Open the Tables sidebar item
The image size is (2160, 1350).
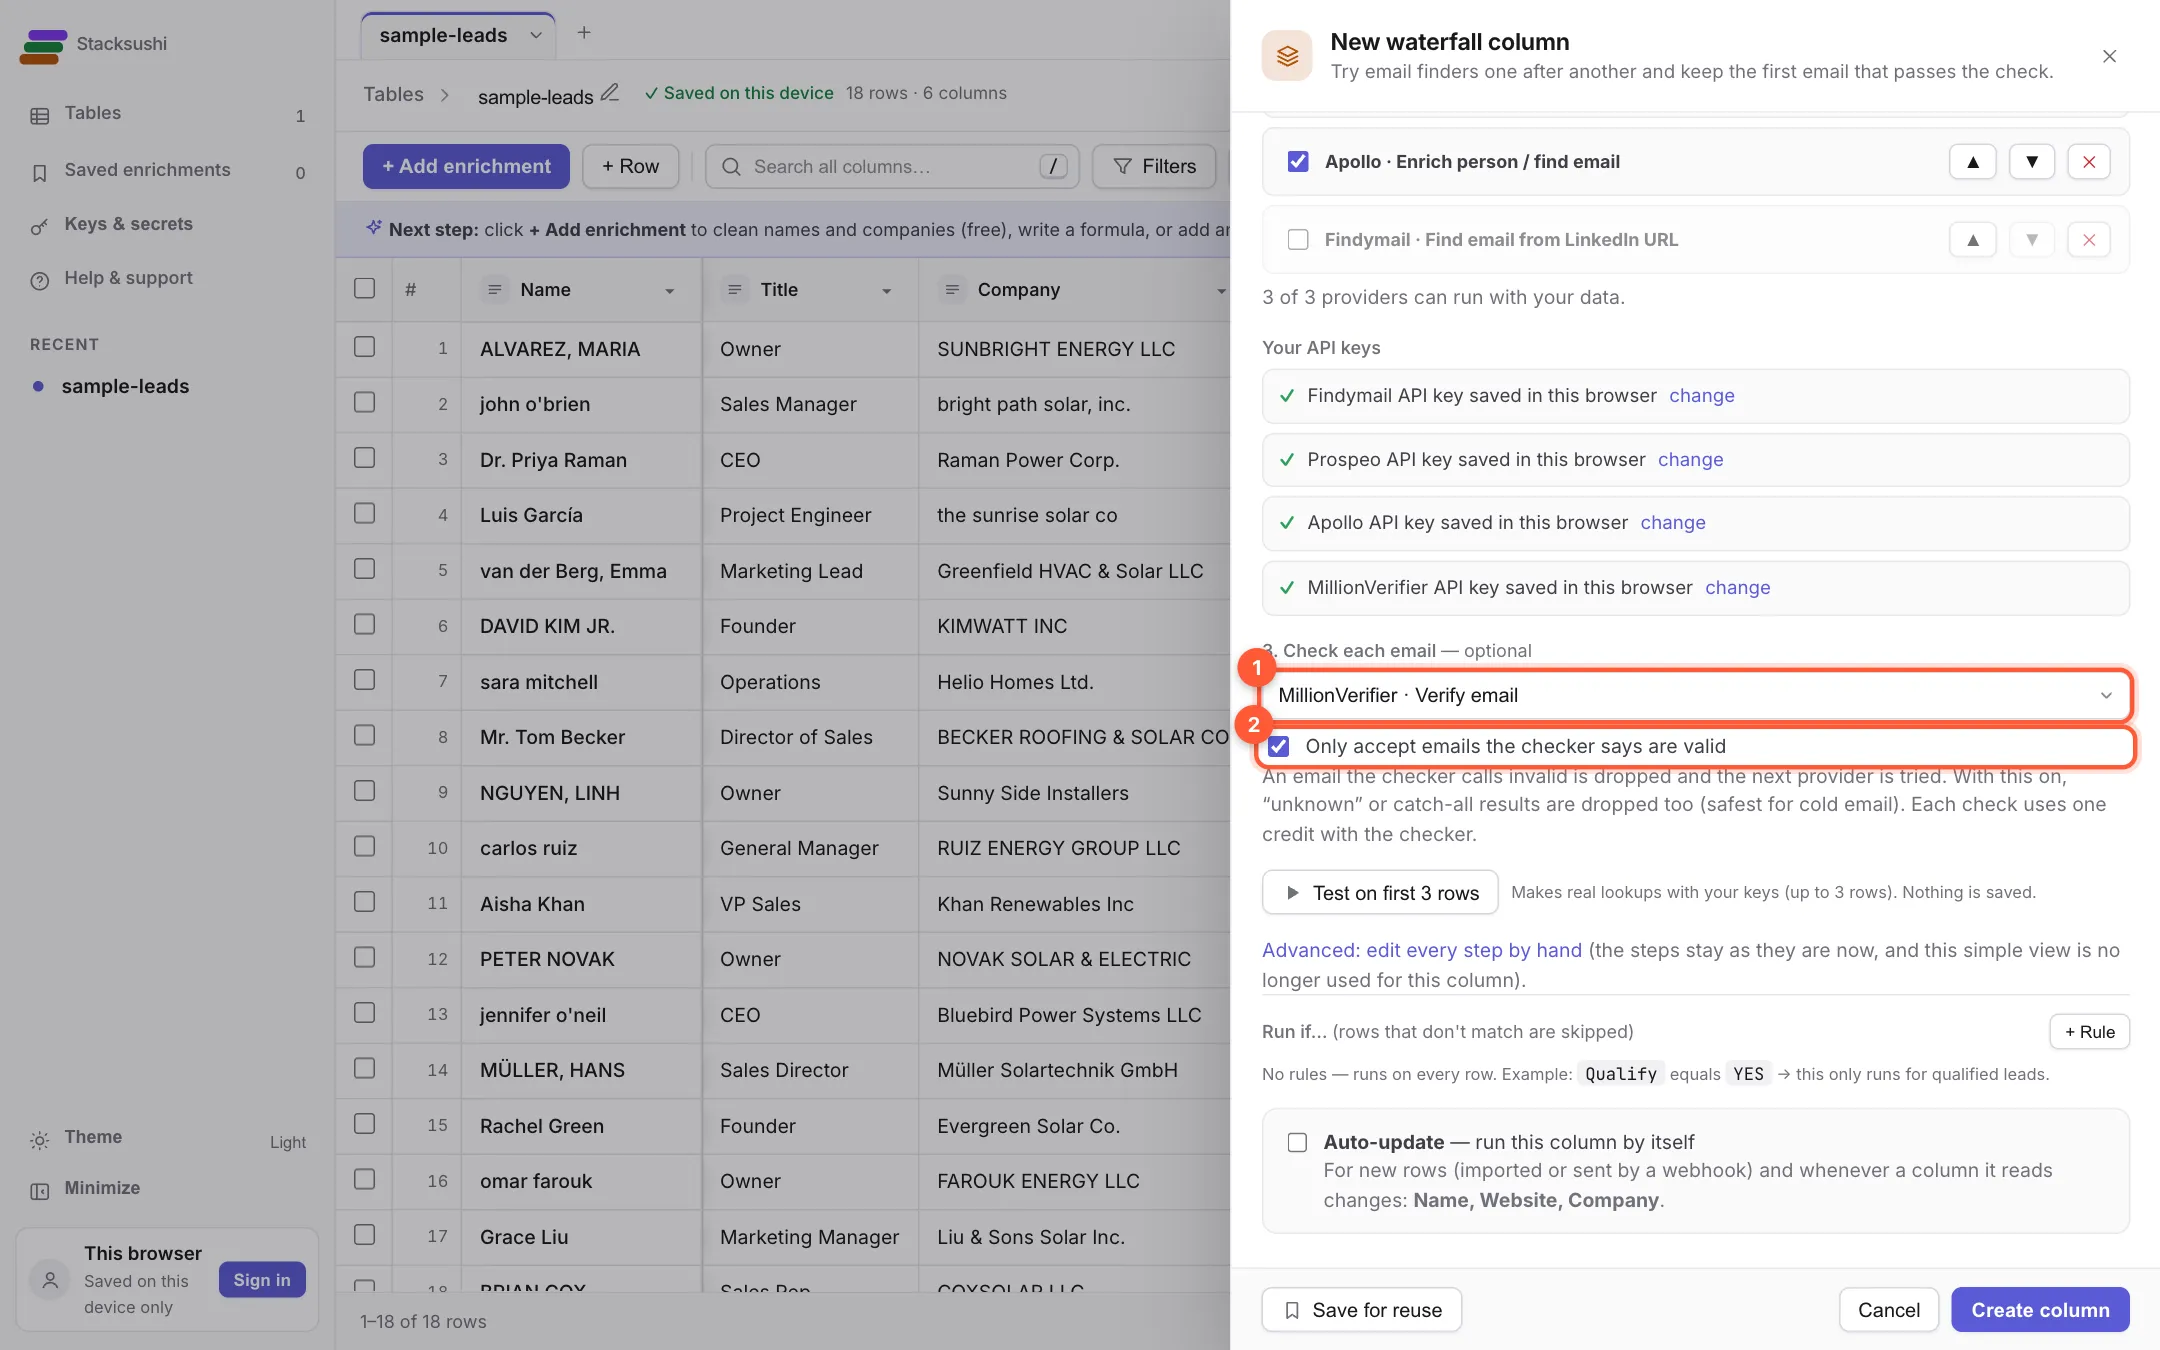tap(167, 114)
